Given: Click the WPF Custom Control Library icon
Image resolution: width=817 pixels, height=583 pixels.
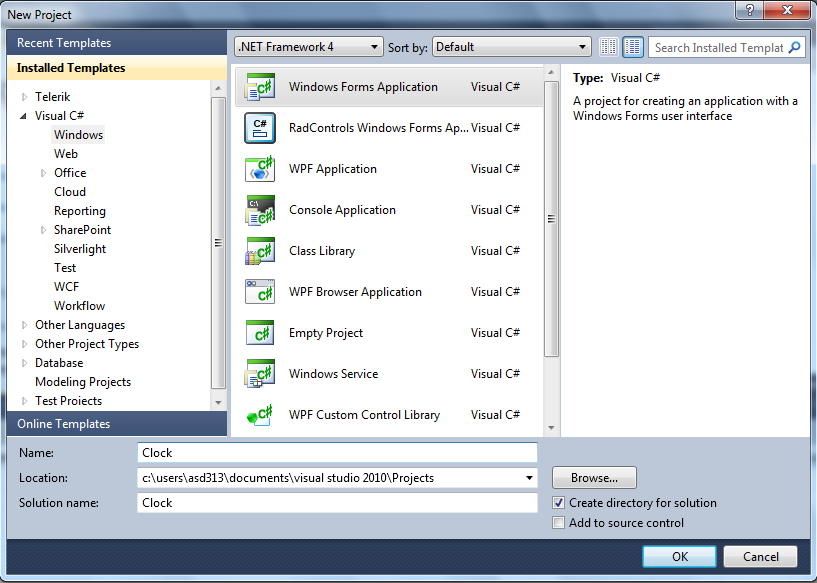Looking at the screenshot, I should pyautogui.click(x=259, y=415).
